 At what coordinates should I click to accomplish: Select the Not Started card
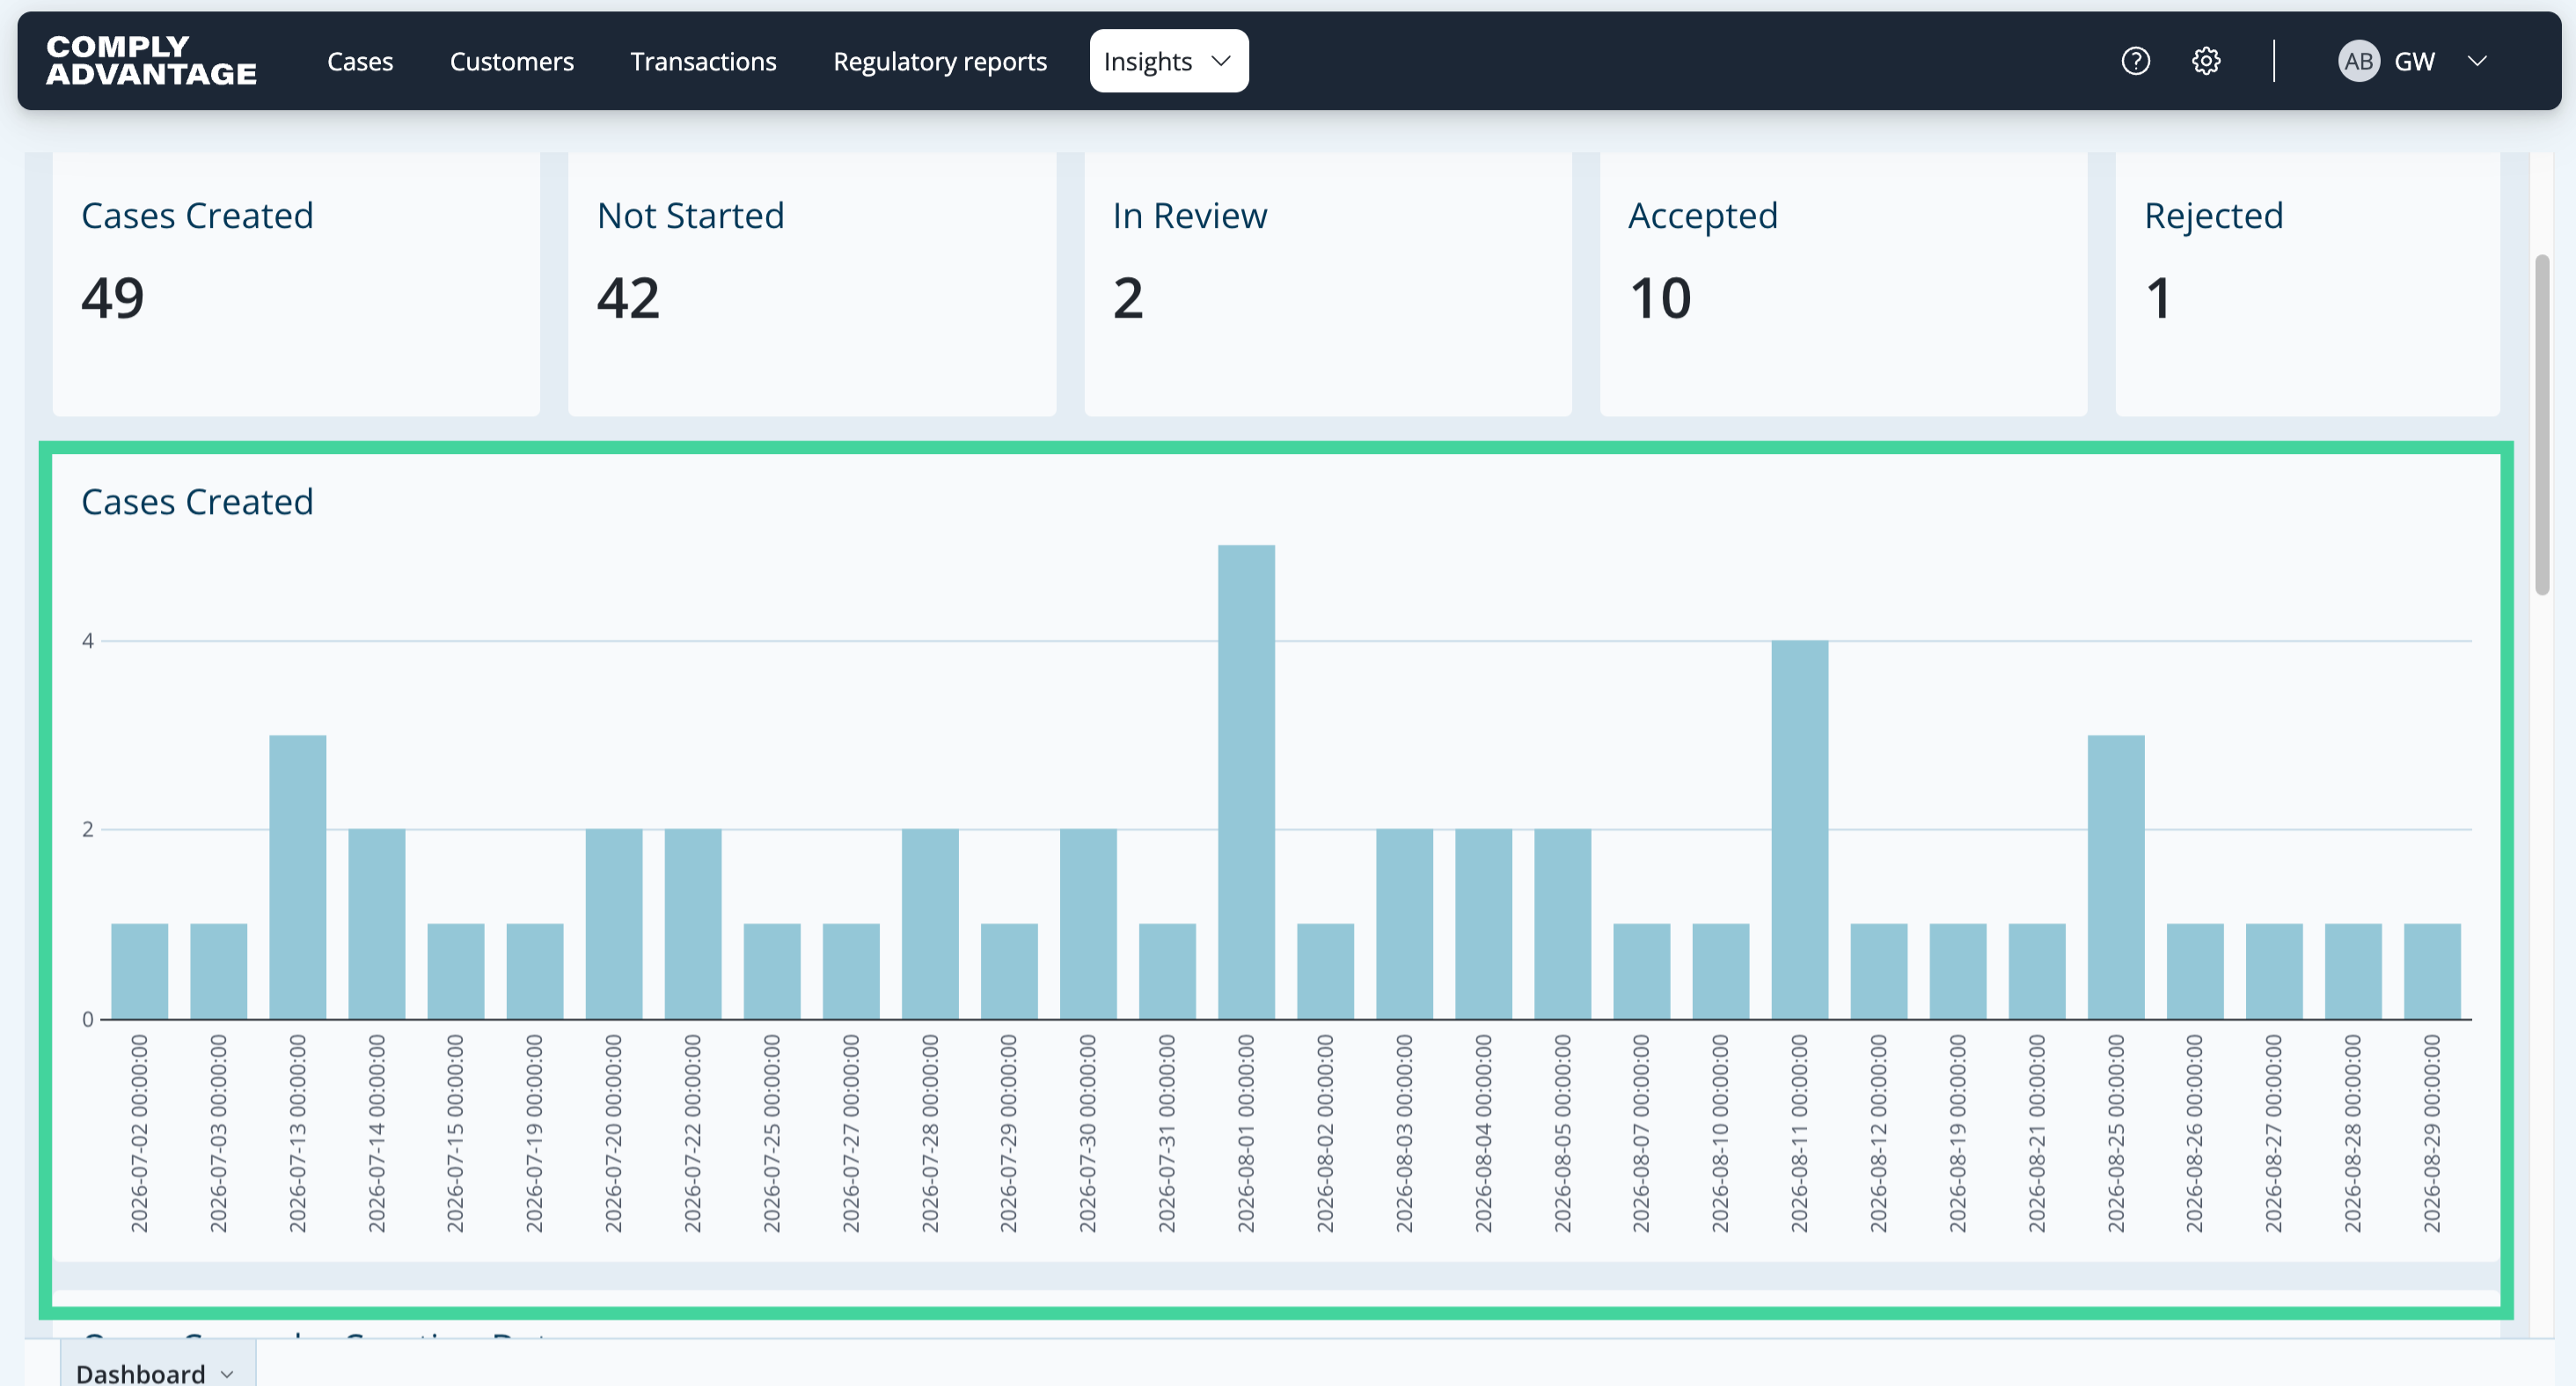coord(812,284)
